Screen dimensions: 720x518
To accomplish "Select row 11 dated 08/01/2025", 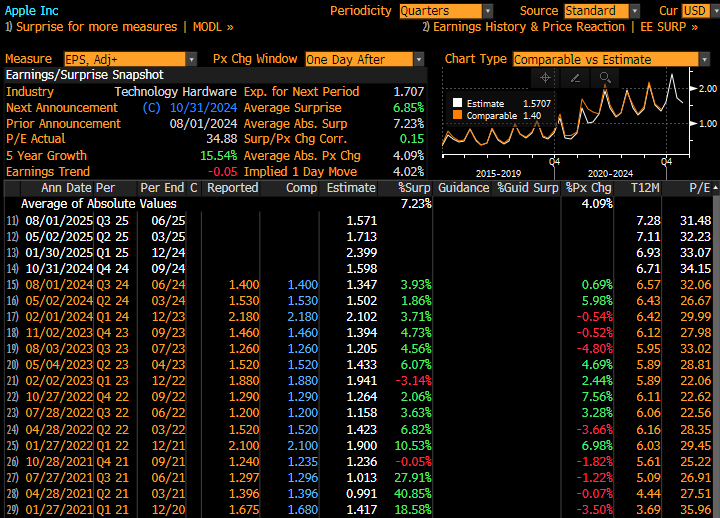I will (359, 221).
